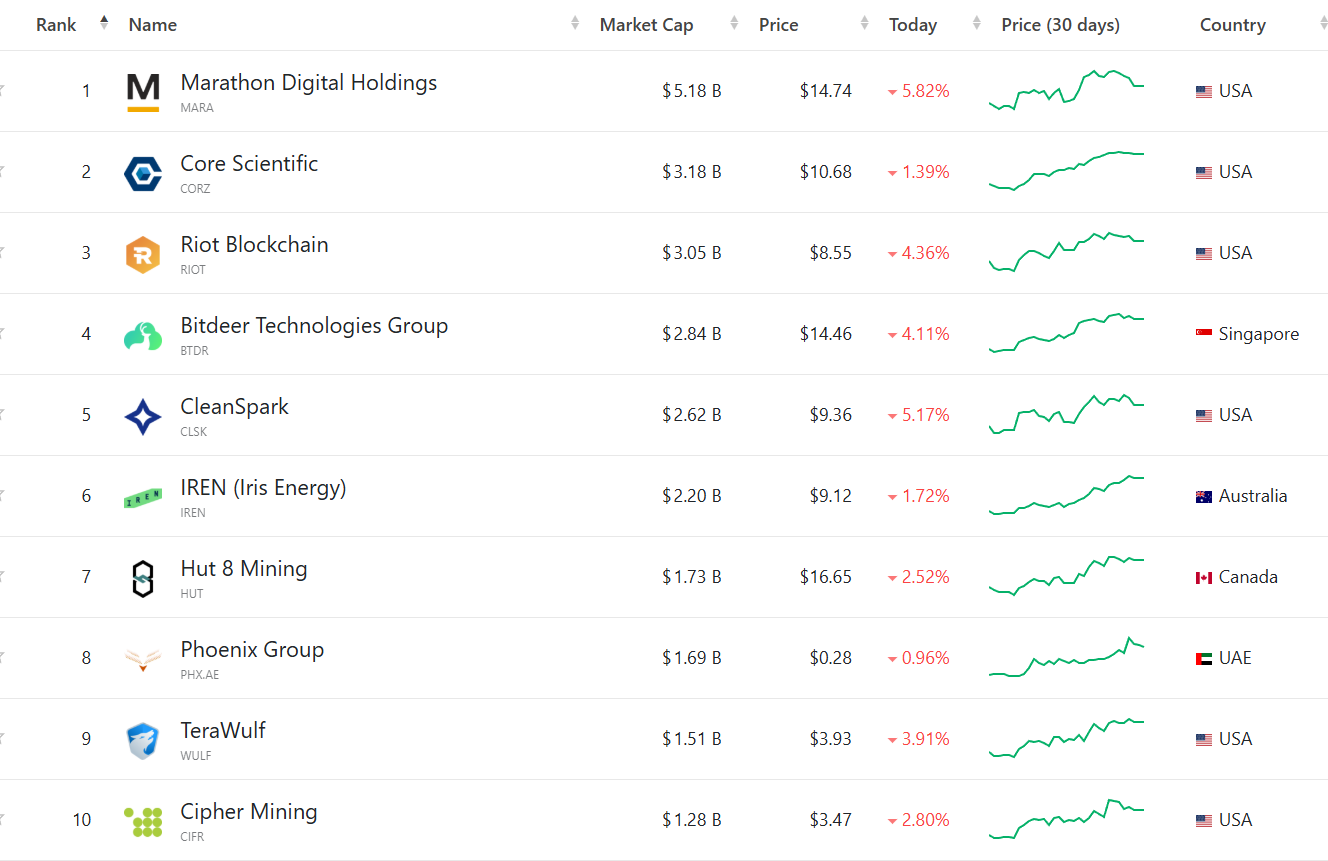This screenshot has height=861, width=1328.
Task: Sort by Today column arrows
Action: pos(977,24)
